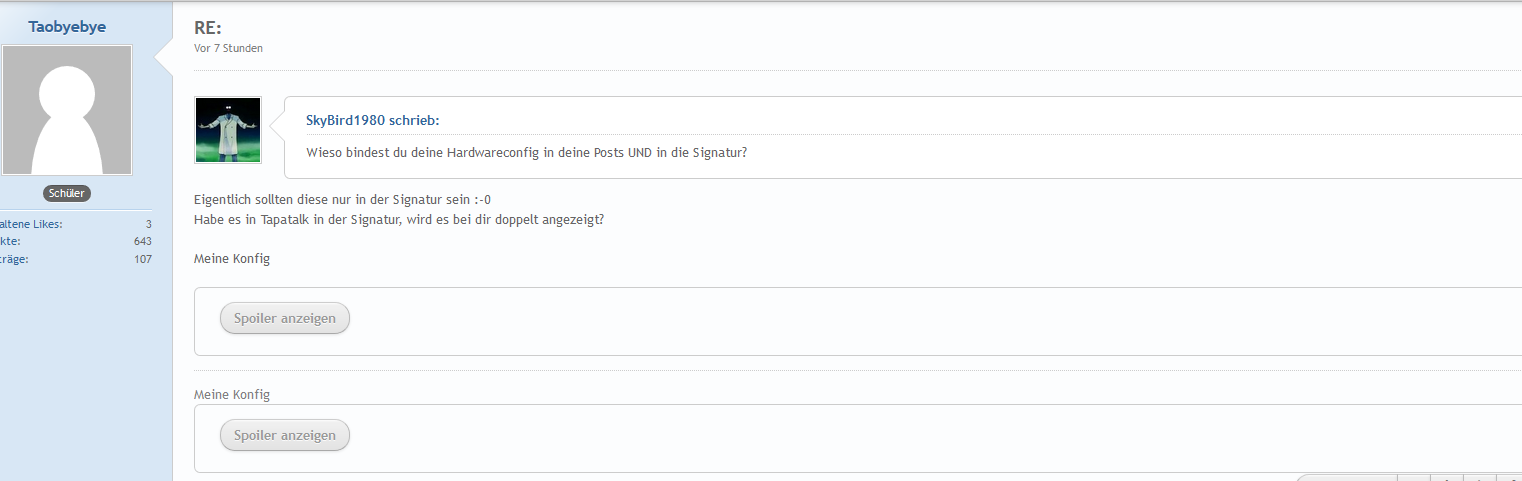Viewport: 1522px width, 481px height.
Task: Click the Schüler rank badge
Action: (67, 193)
